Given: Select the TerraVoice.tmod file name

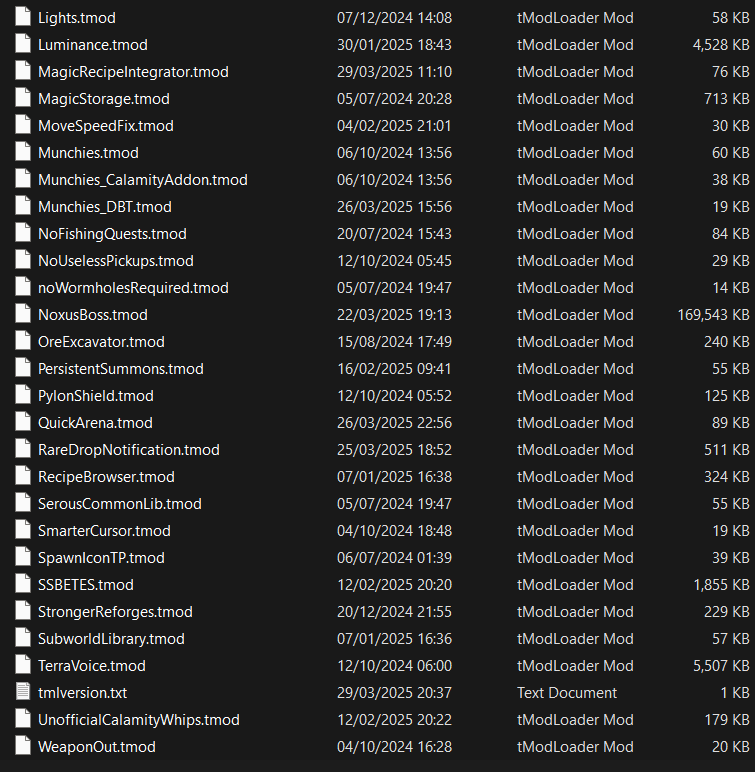Looking at the screenshot, I should click(x=92, y=666).
